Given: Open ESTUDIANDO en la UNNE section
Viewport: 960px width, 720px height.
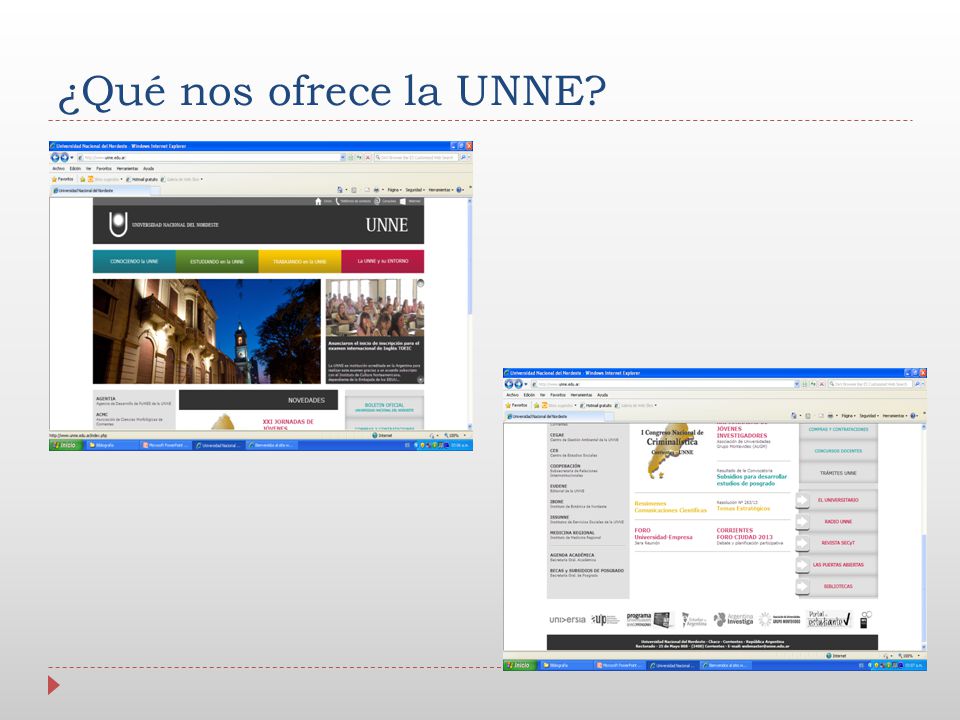Looking at the screenshot, I should tap(217, 261).
